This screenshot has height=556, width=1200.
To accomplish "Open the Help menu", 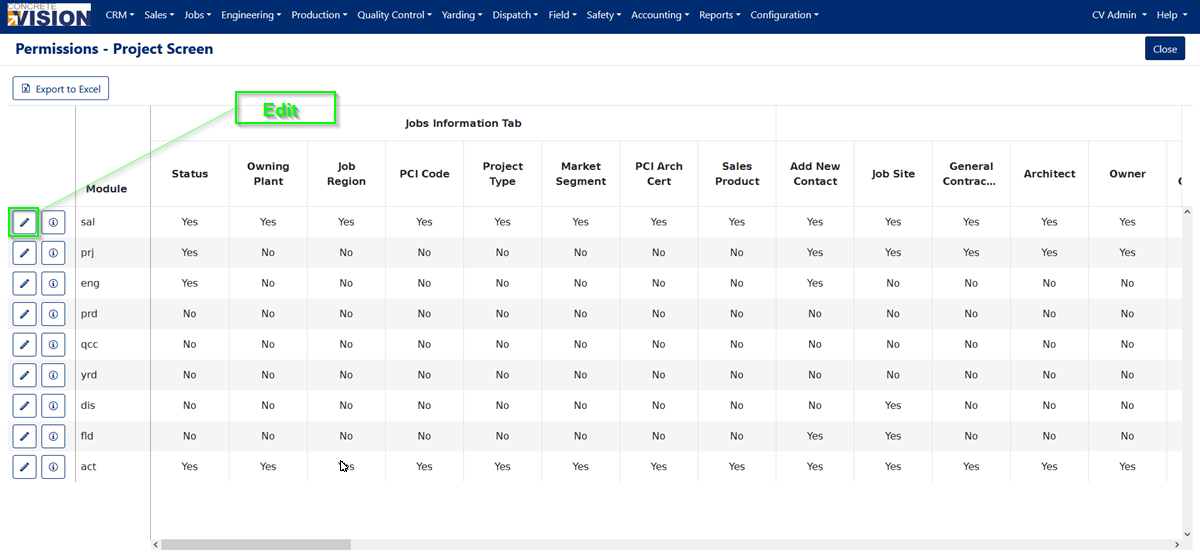I will (x=1170, y=15).
